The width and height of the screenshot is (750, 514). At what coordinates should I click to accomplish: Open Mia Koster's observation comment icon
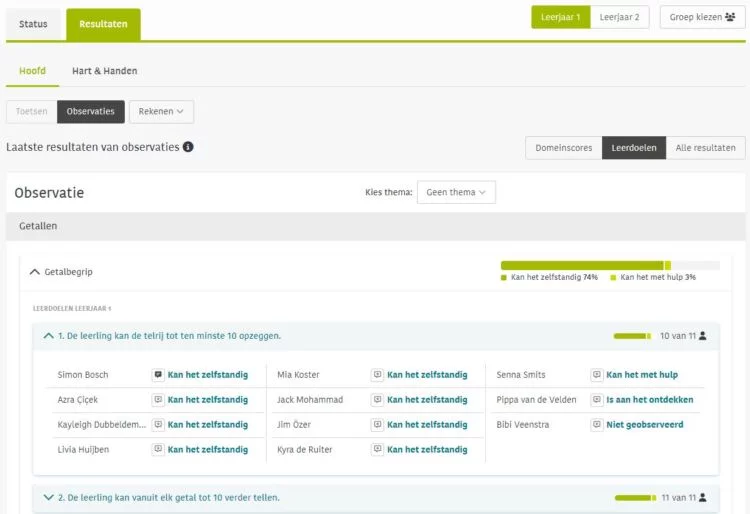tap(377, 375)
